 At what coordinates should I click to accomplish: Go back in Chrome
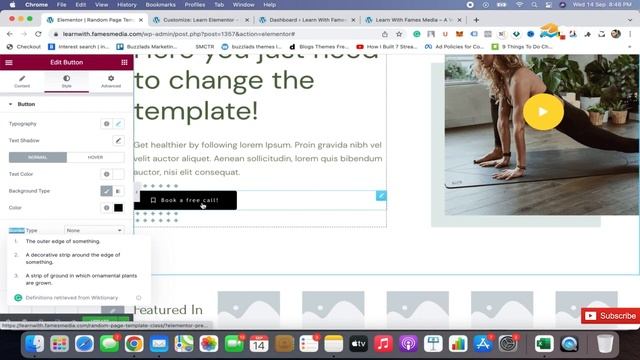pos(10,34)
